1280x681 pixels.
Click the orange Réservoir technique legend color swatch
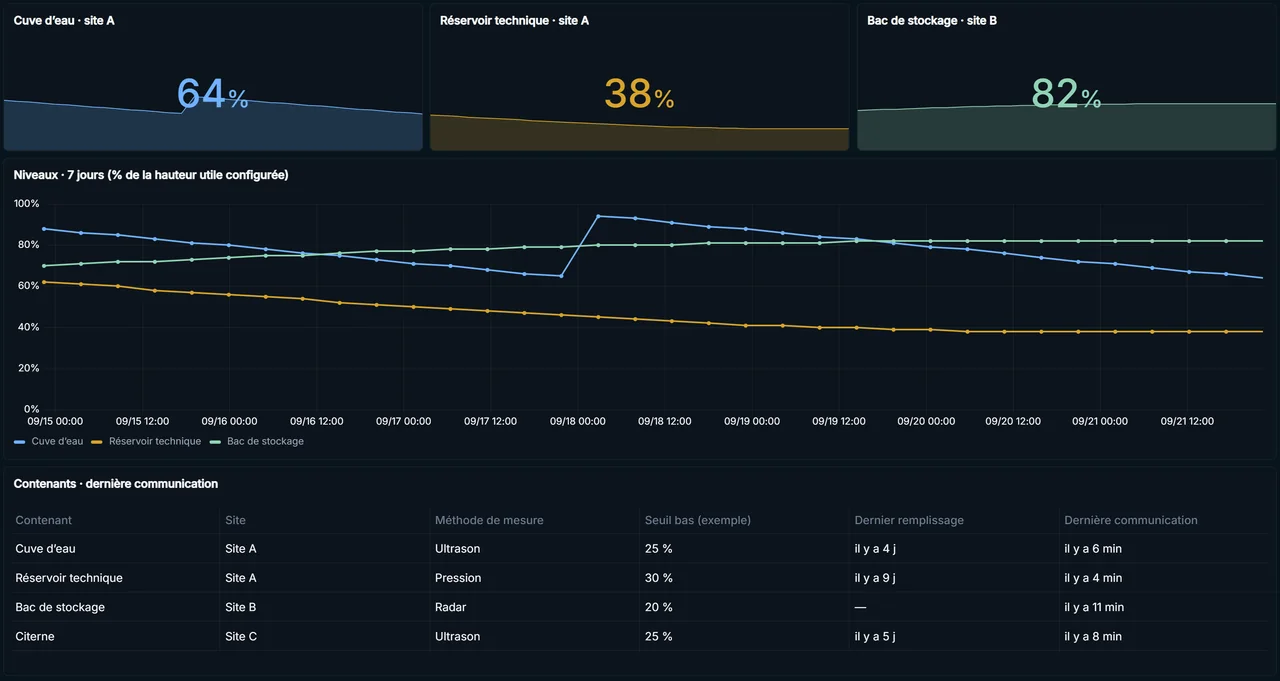click(x=97, y=441)
